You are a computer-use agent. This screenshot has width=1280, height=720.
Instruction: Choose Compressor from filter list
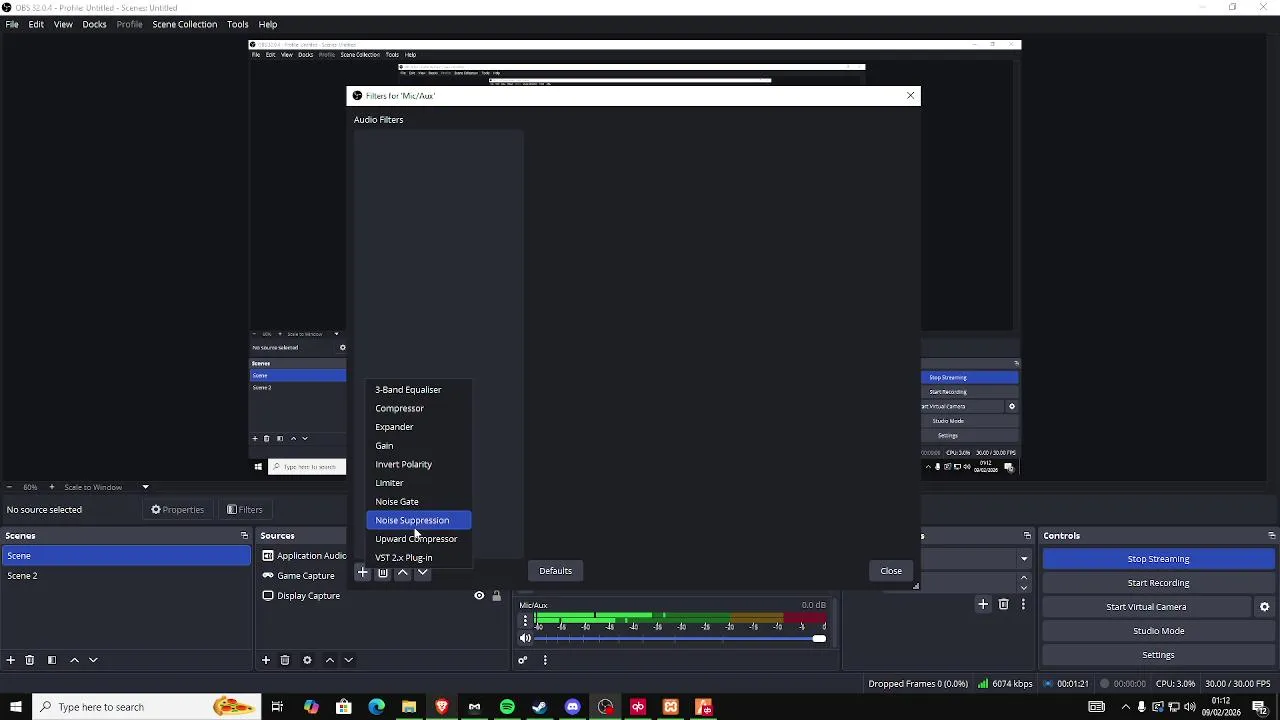coord(418,408)
